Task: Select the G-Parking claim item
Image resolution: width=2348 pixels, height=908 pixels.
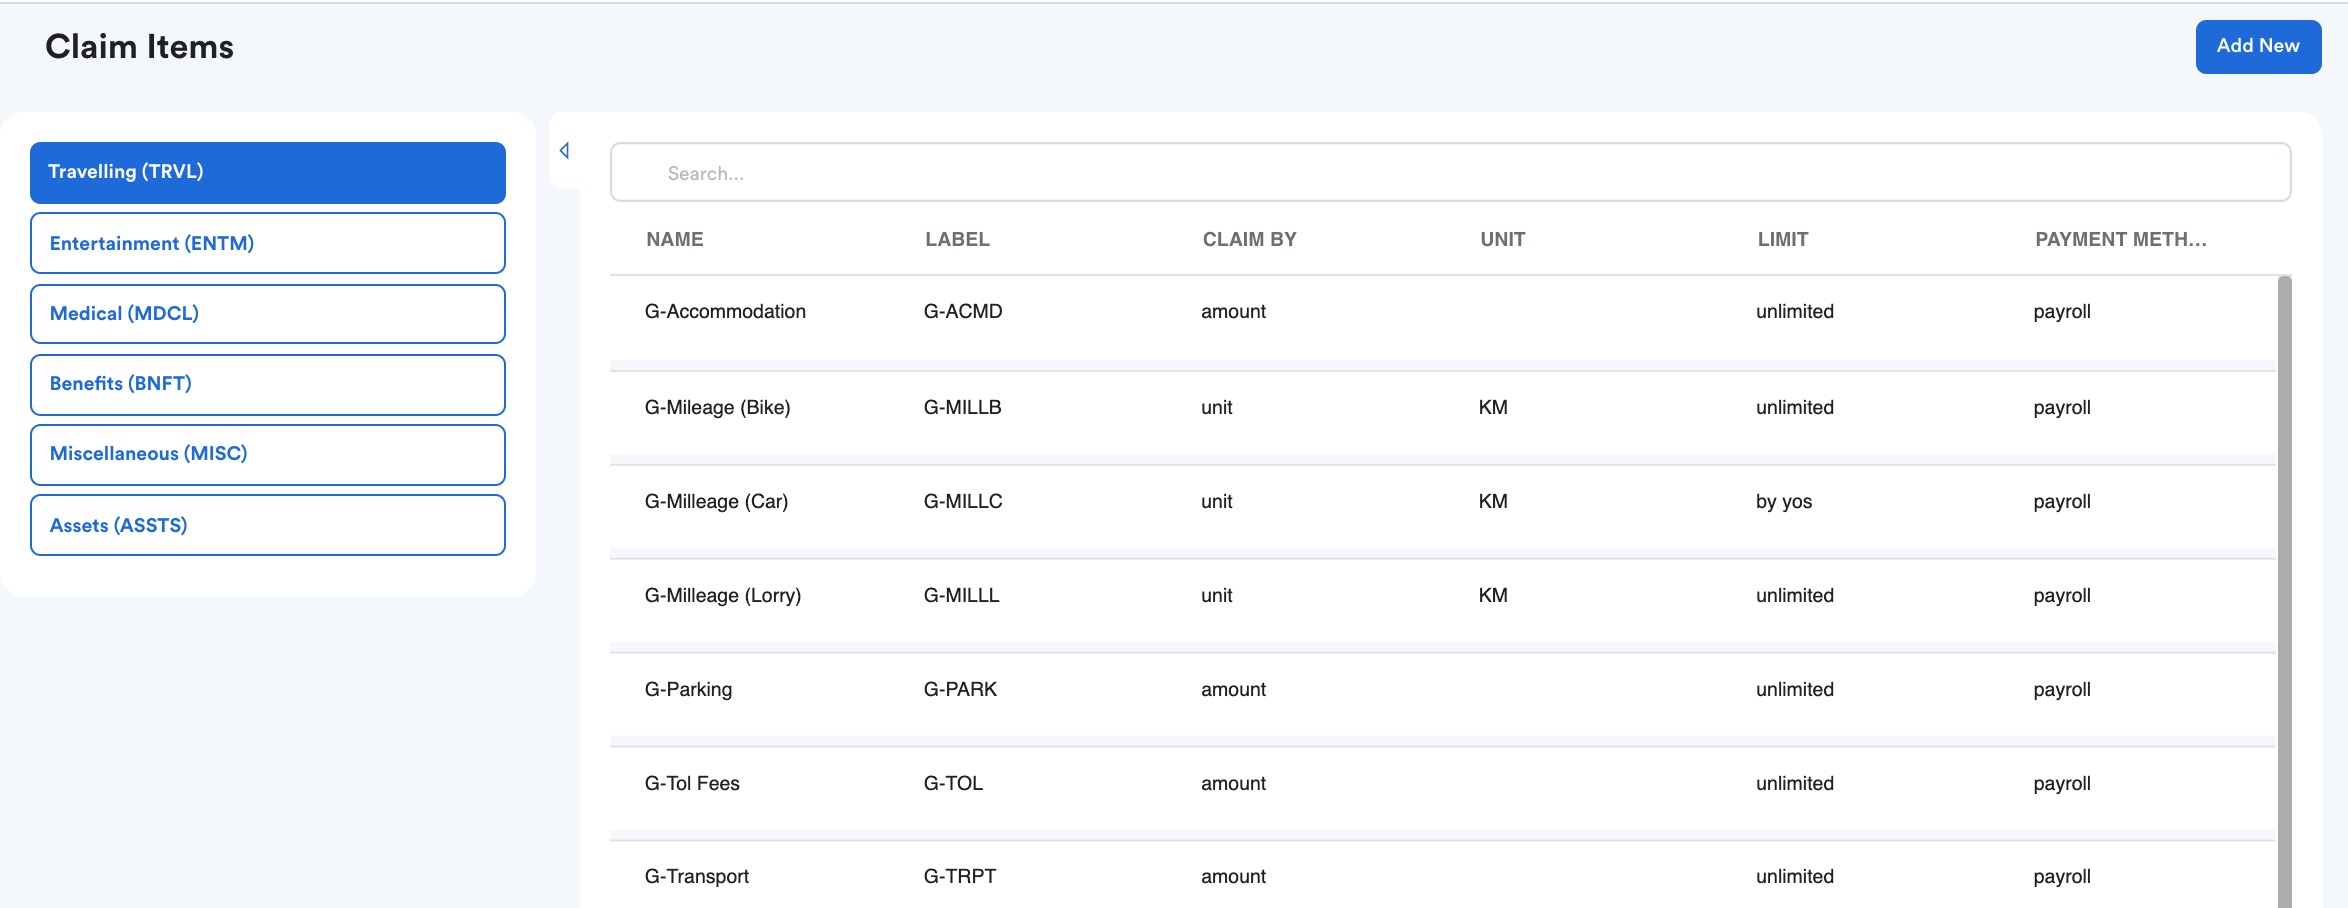Action: (1443, 690)
